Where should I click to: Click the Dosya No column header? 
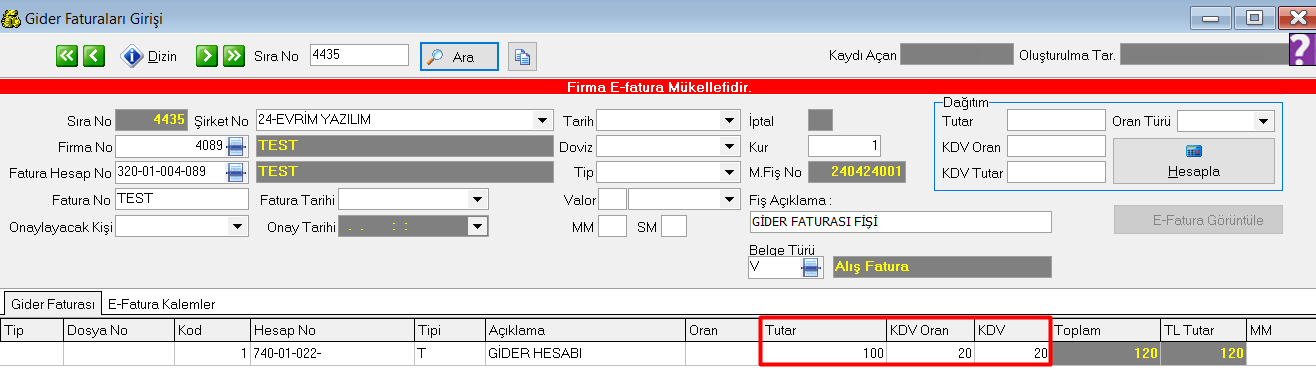click(x=119, y=329)
